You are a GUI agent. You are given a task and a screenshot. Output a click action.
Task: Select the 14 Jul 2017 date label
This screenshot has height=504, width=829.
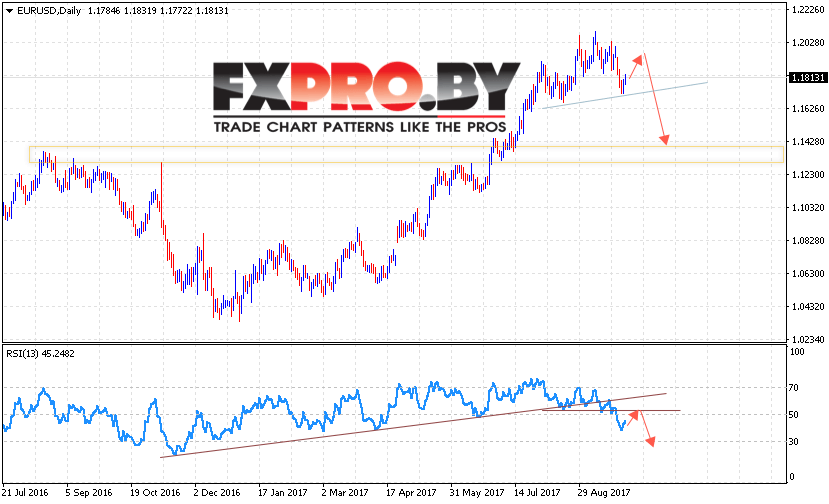coord(537,493)
